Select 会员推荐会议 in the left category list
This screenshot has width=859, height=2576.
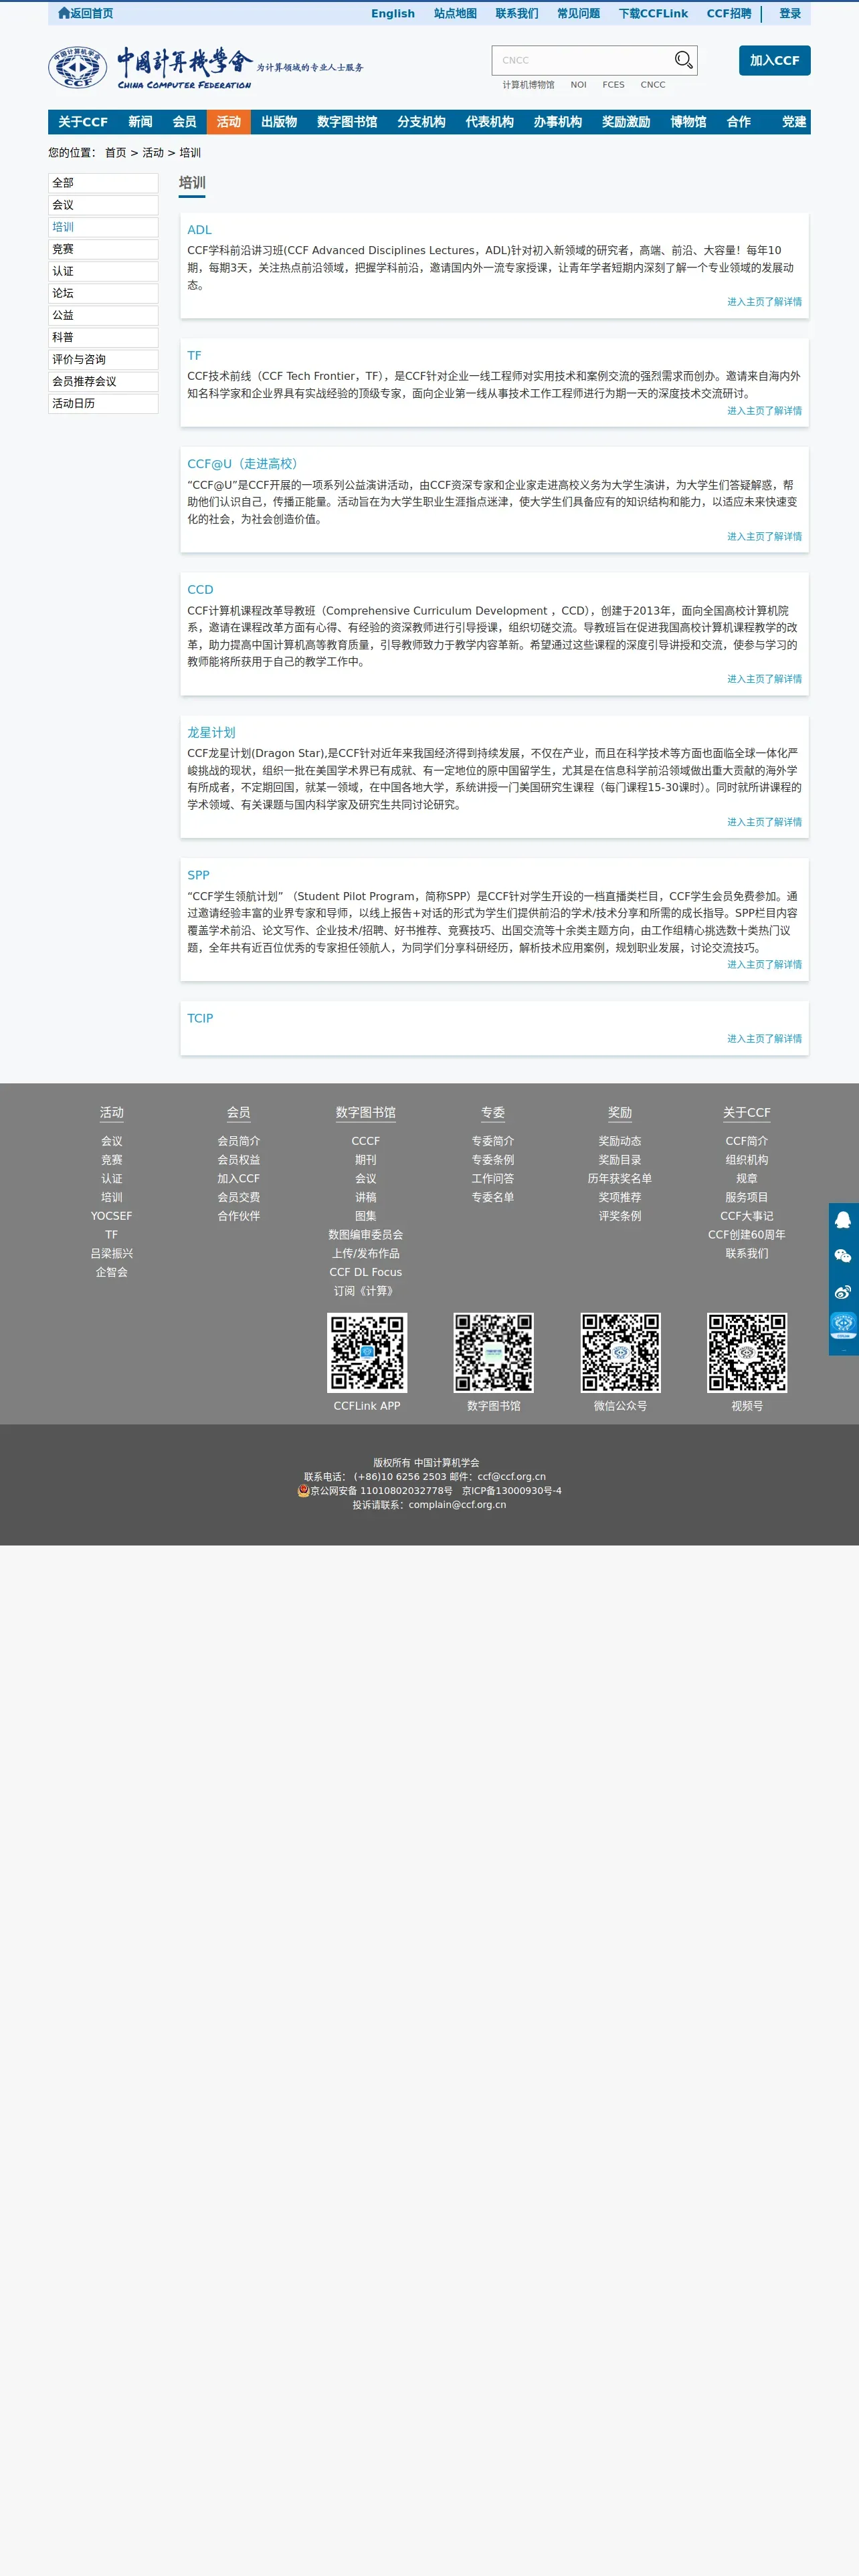click(103, 381)
